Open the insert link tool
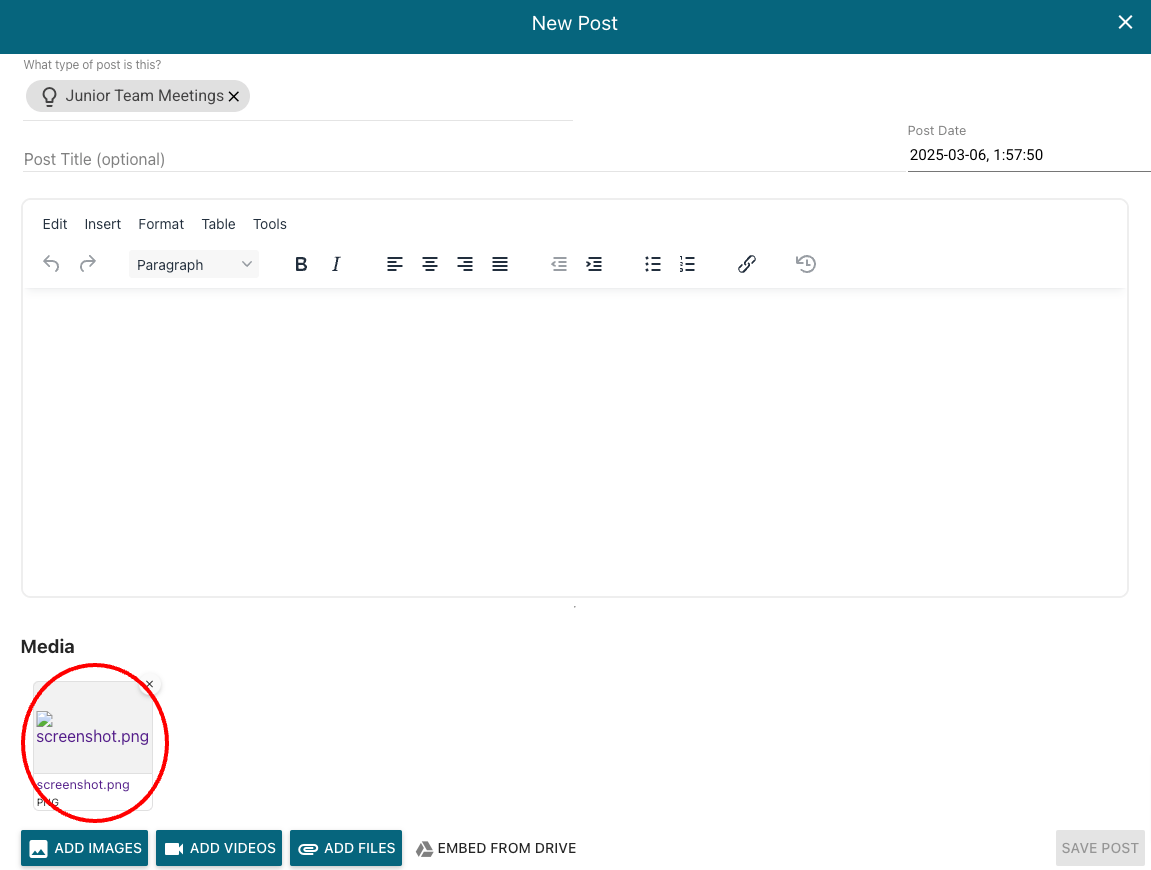Image resolution: width=1151 pixels, height=870 pixels. pyautogui.click(x=746, y=264)
